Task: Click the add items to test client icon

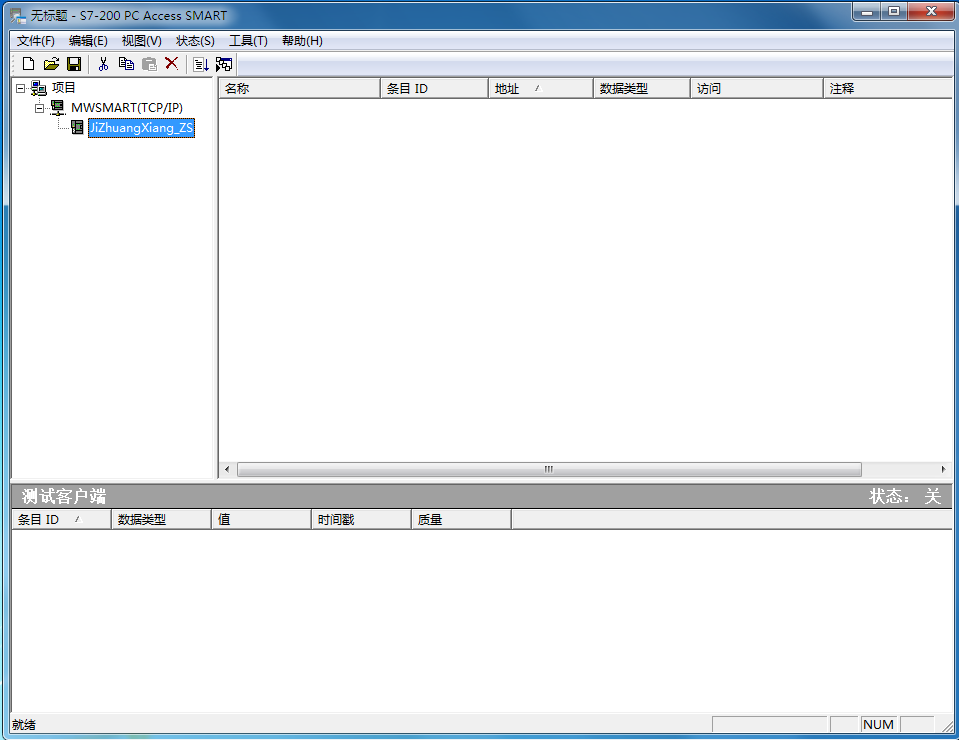Action: click(201, 64)
